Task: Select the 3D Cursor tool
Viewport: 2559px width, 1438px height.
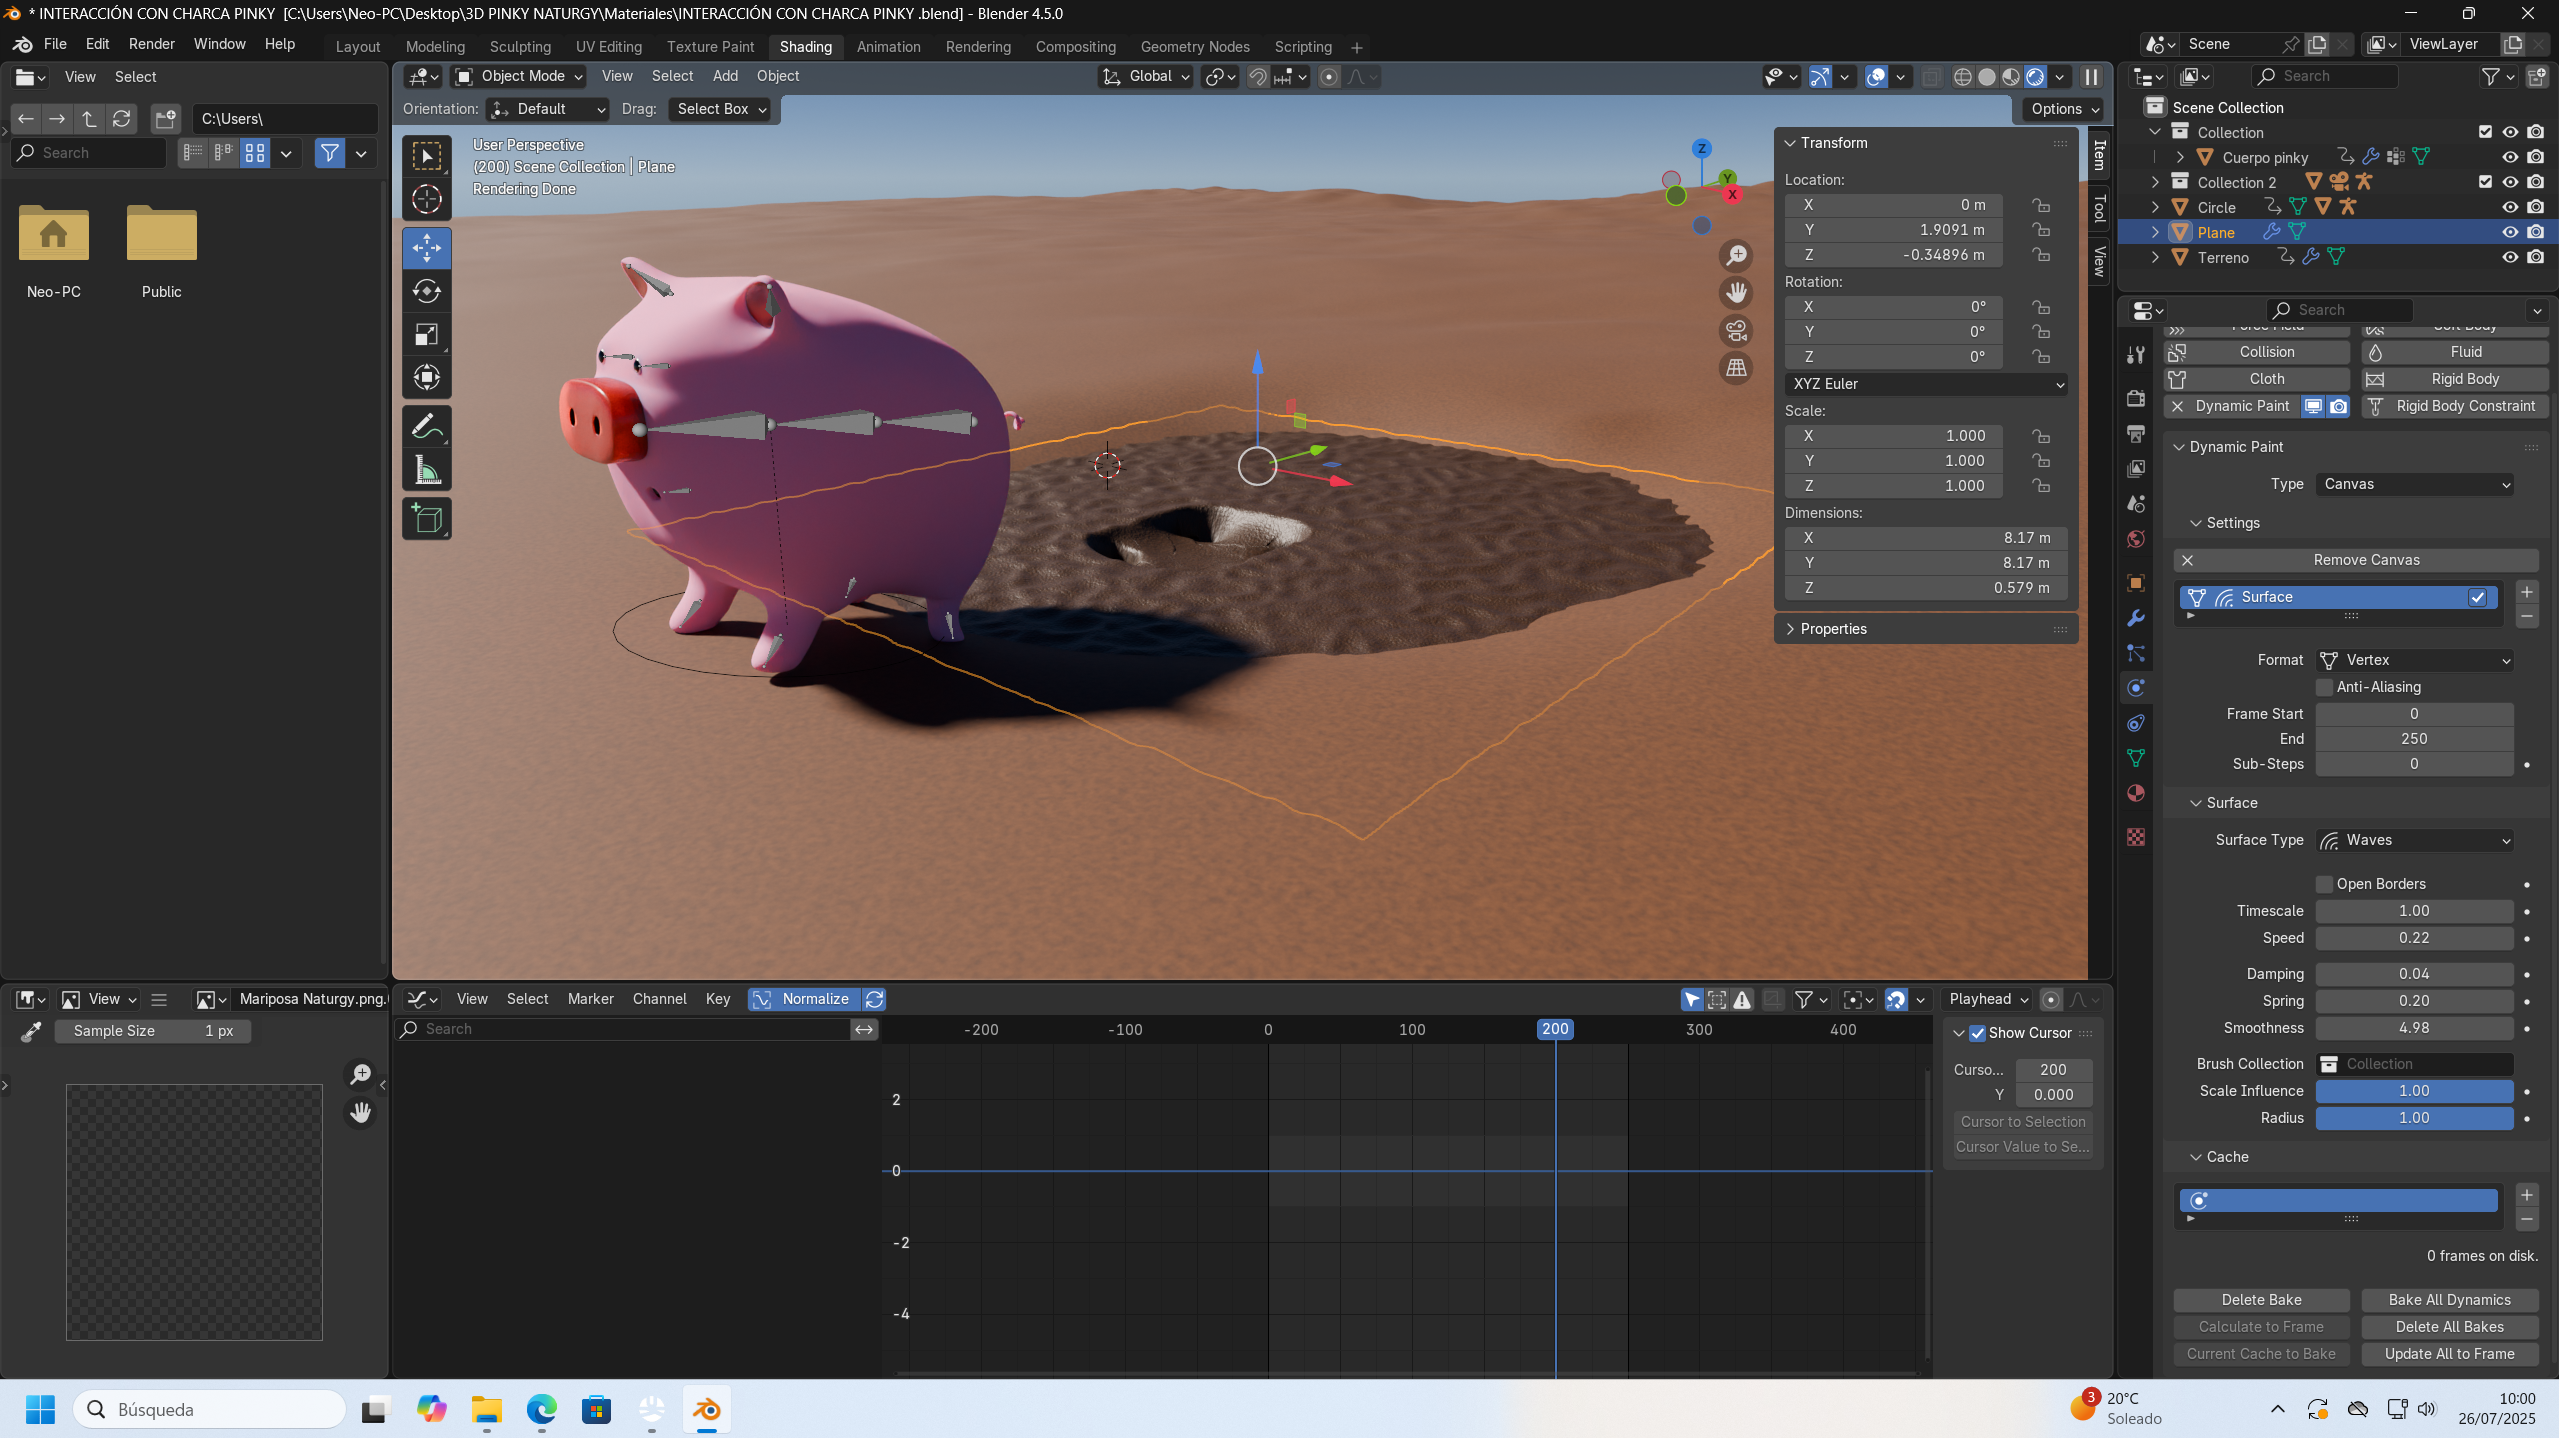Action: point(427,199)
